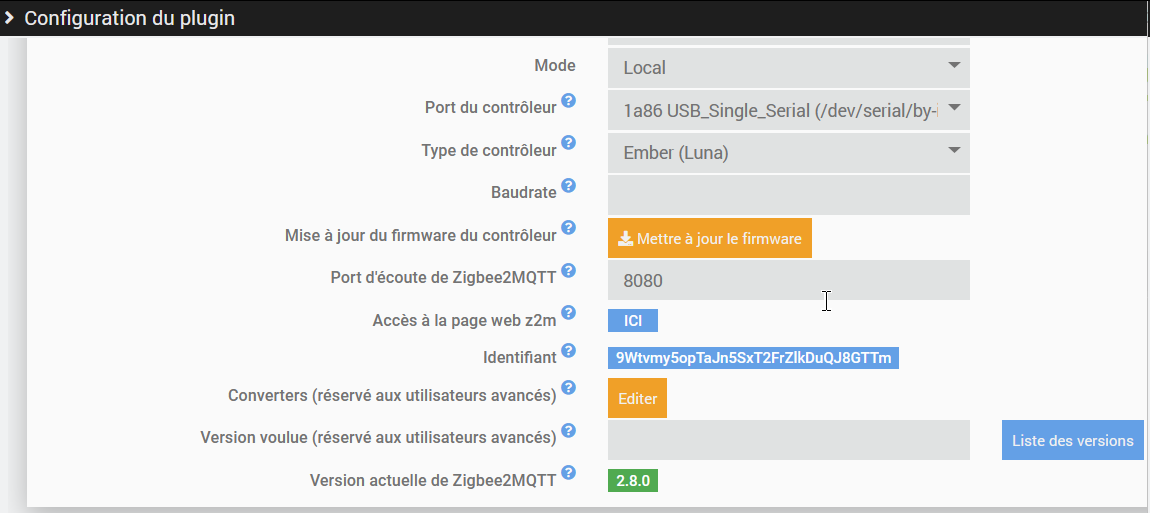Click help icon for Version actuelle de Zigbee2MQTT
This screenshot has height=513, width=1150.
click(x=568, y=472)
